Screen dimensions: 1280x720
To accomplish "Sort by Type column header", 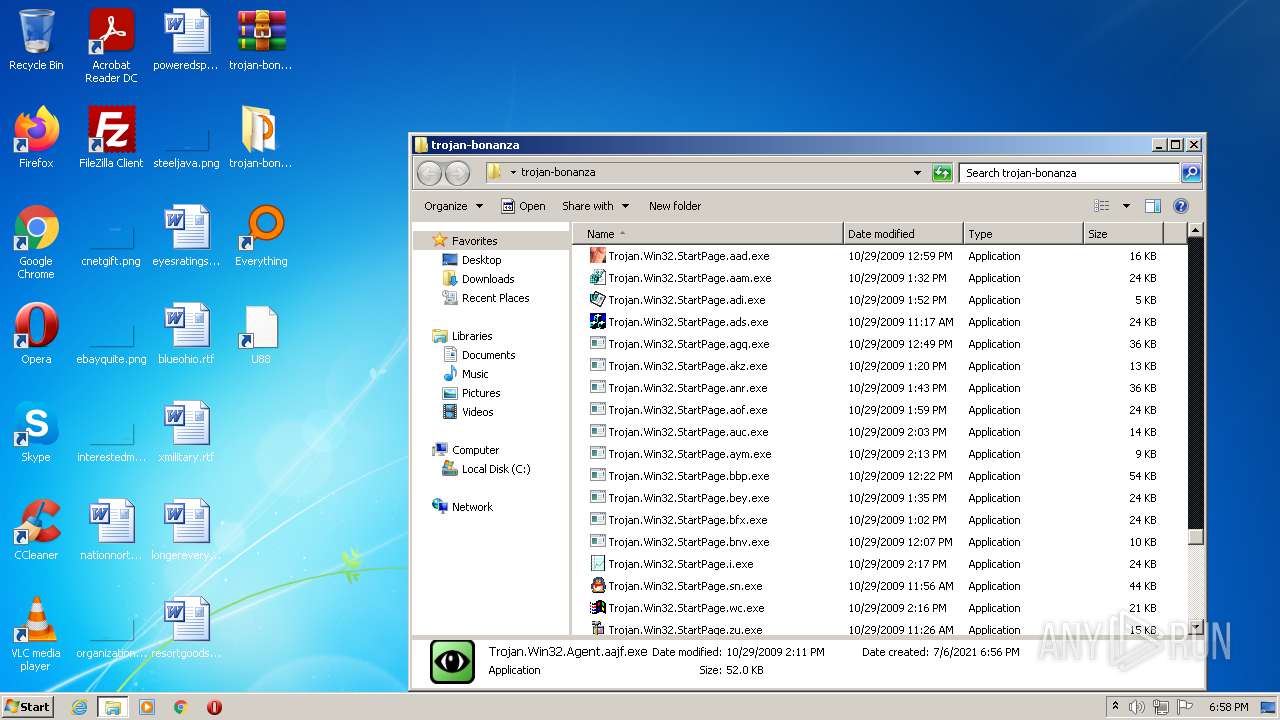I will pos(1023,234).
